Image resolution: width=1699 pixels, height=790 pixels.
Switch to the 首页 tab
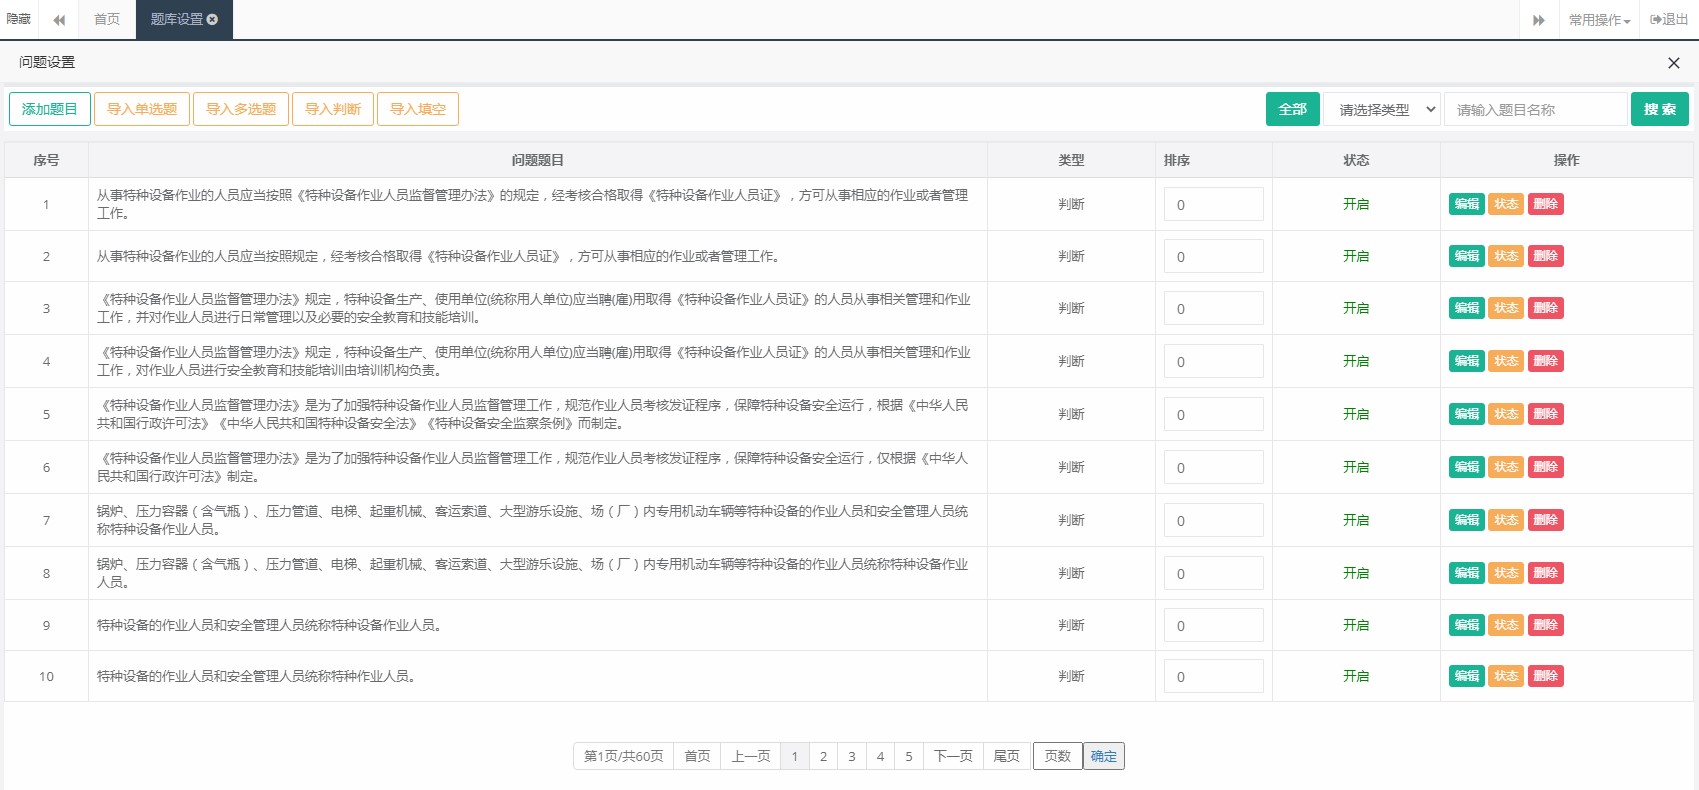click(x=107, y=20)
